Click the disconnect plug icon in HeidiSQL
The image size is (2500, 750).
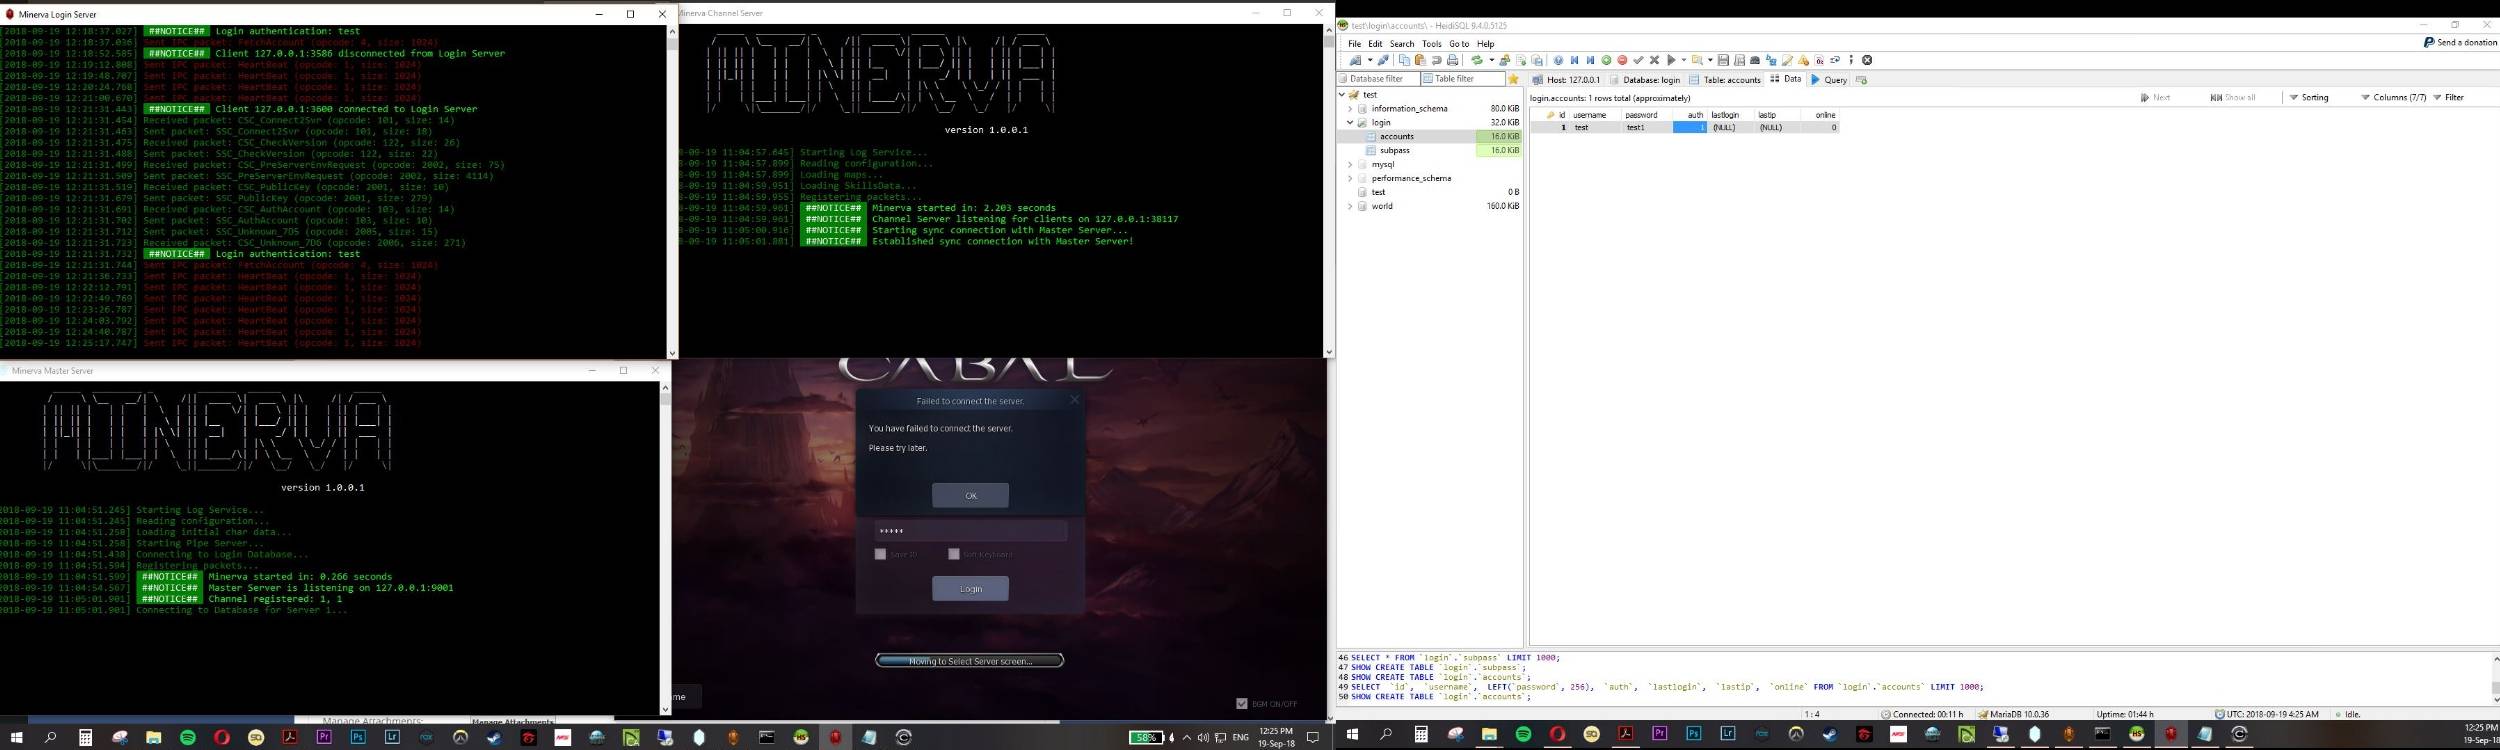(1383, 60)
